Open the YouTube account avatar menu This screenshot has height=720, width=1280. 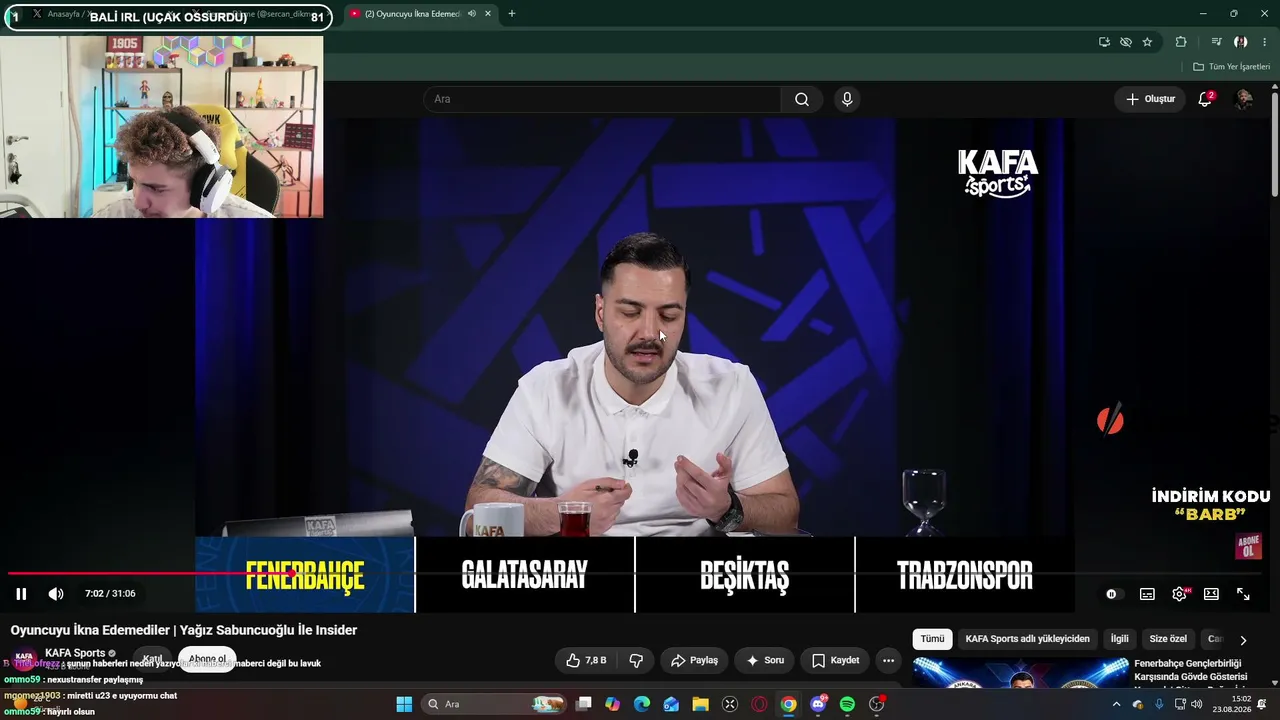(1244, 99)
